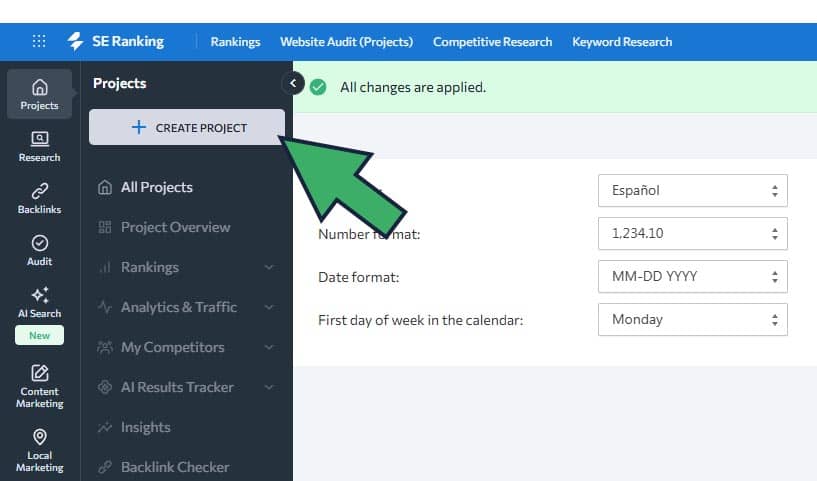This screenshot has width=817, height=481.
Task: Open the Español language dropdown
Action: pyautogui.click(x=692, y=191)
